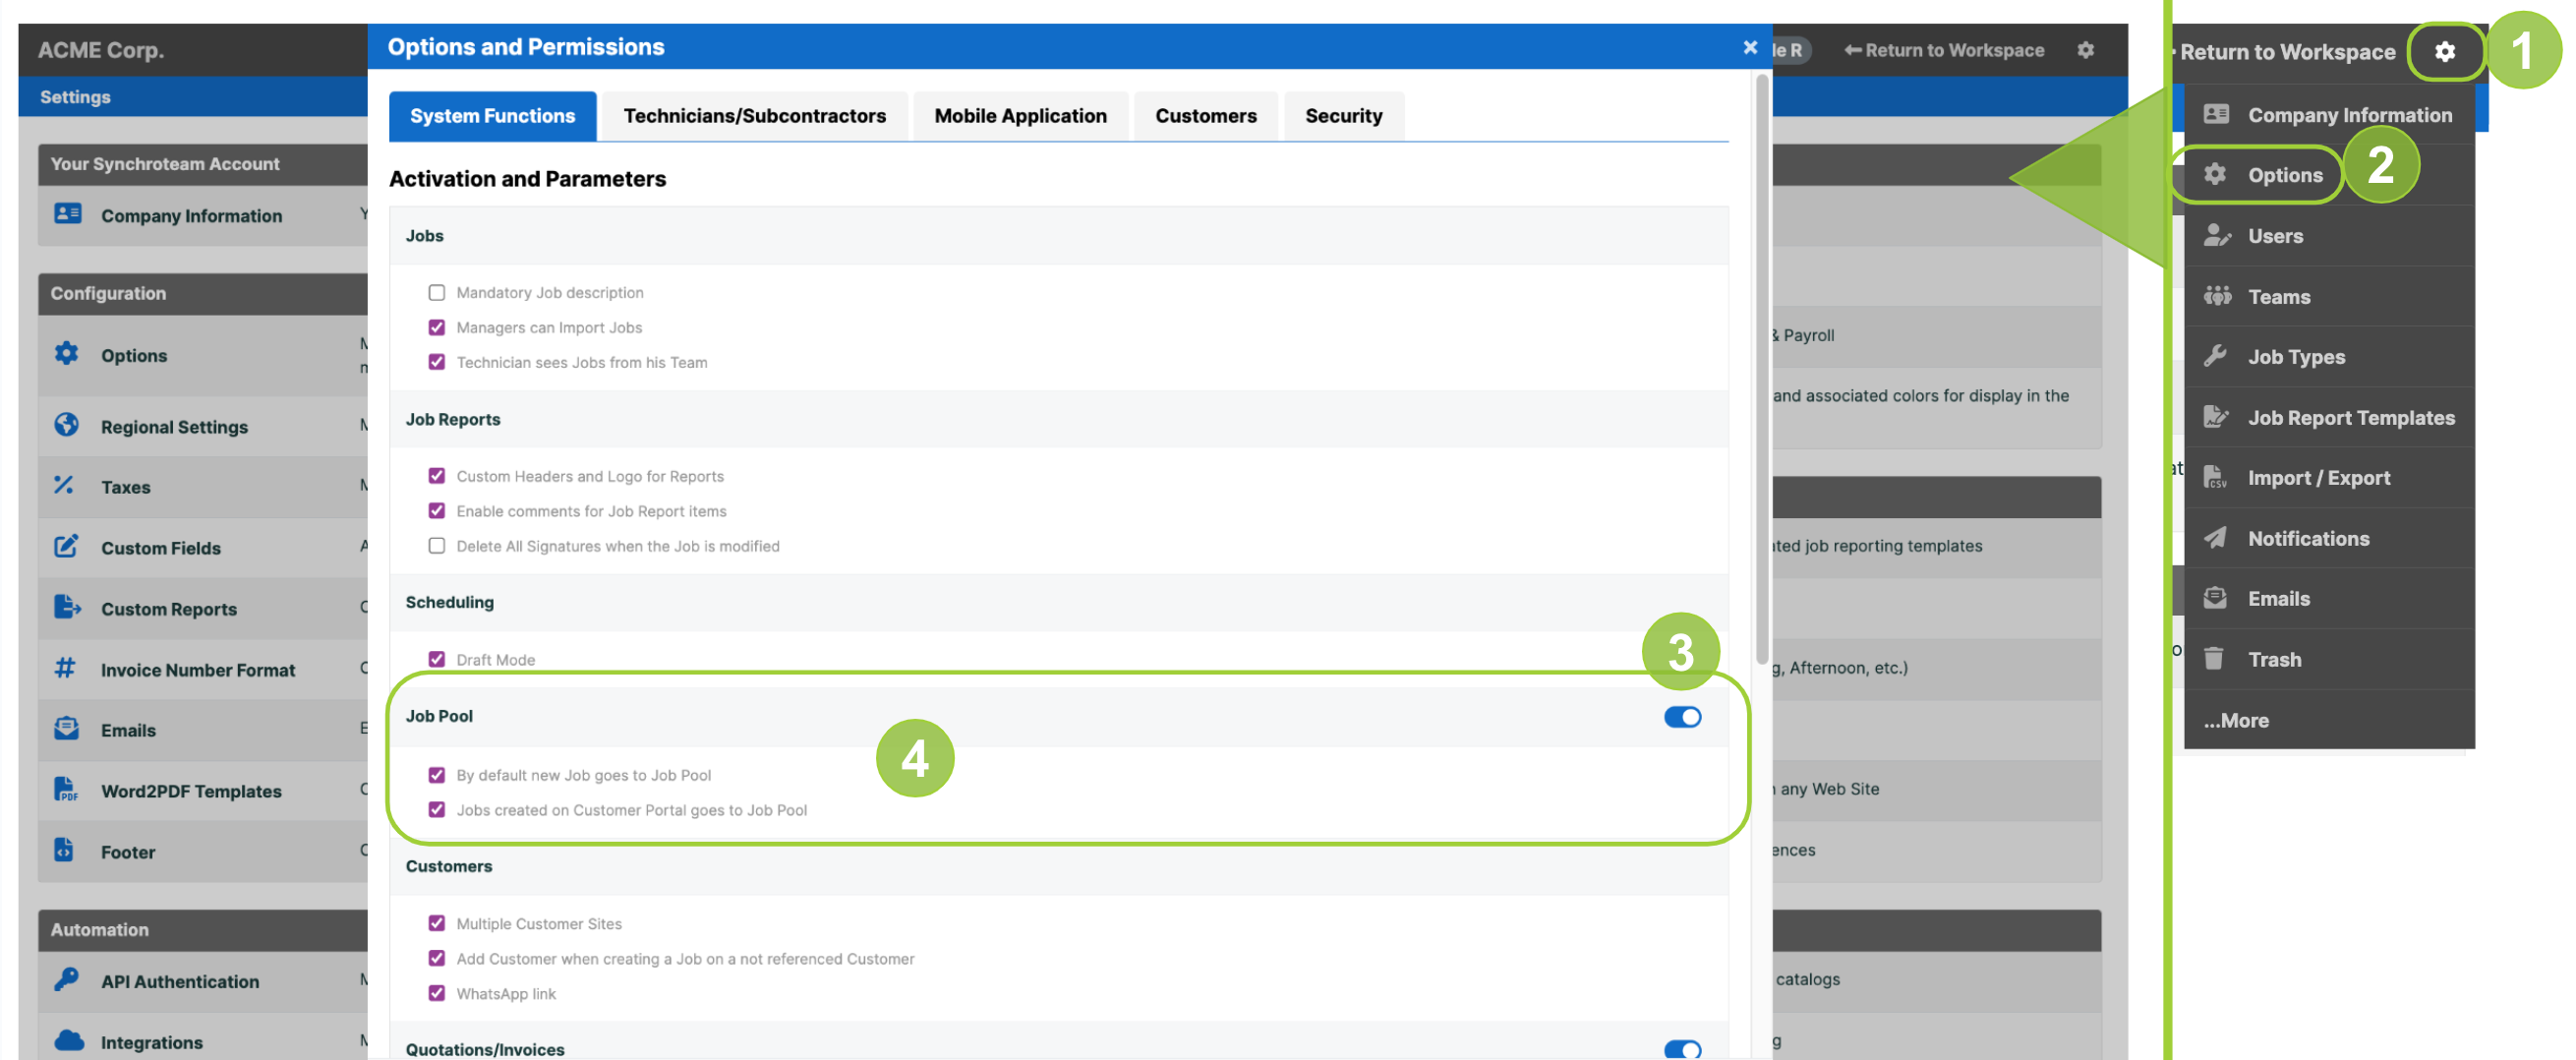Uncheck WhatsApp link checkbox

click(437, 993)
